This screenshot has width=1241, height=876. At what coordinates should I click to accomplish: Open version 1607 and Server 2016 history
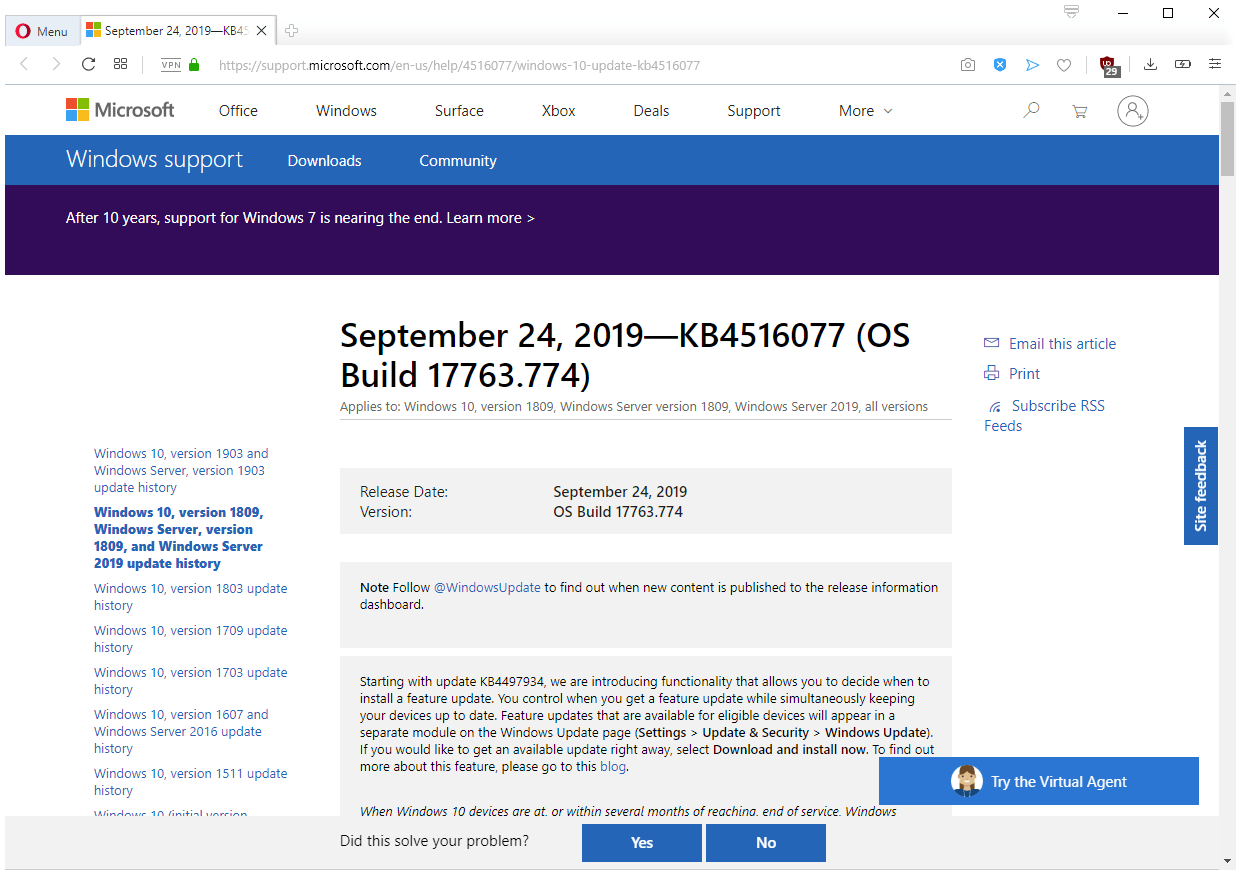(181, 732)
